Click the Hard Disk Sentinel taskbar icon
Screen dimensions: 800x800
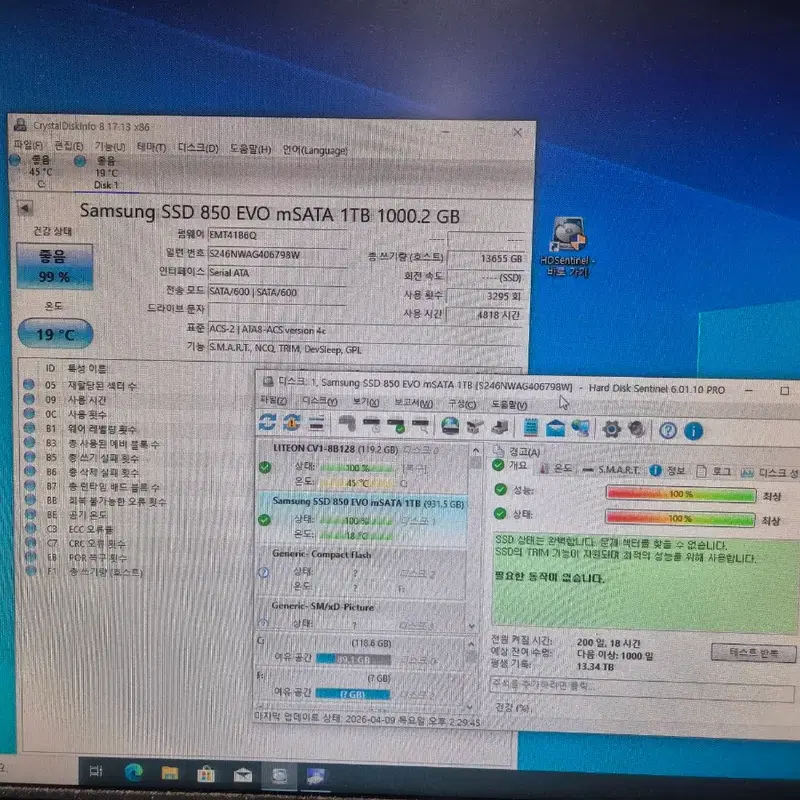315,777
